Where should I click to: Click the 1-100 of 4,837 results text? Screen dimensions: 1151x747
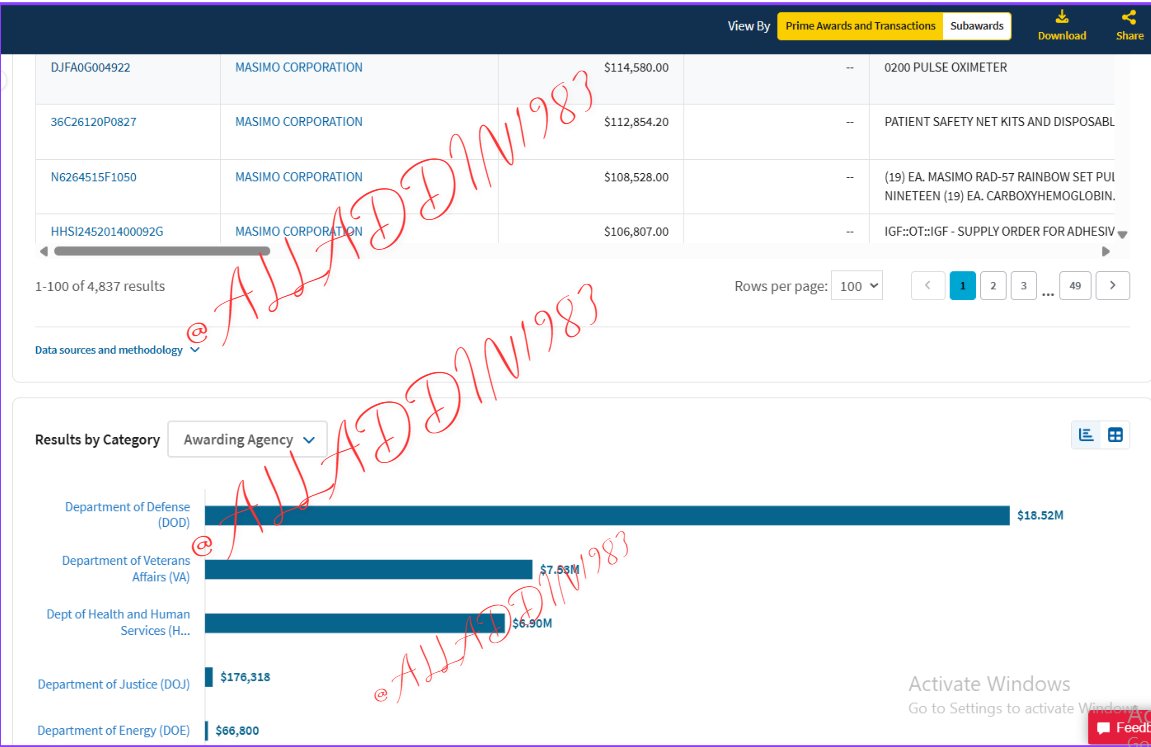click(x=100, y=286)
